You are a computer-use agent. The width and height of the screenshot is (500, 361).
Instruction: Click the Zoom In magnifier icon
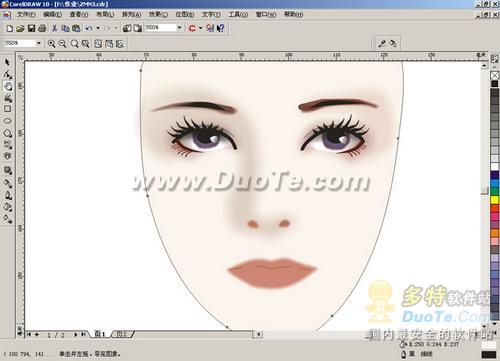(x=51, y=44)
